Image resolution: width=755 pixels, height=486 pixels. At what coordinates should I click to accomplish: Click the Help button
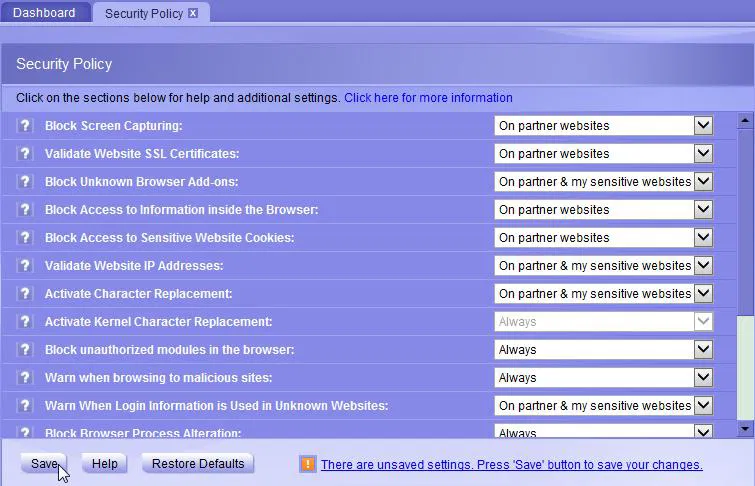point(104,464)
